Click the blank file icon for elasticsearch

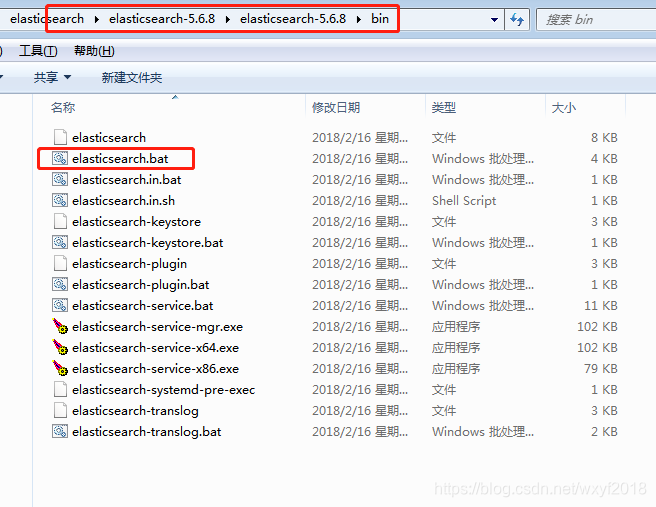pyautogui.click(x=60, y=137)
